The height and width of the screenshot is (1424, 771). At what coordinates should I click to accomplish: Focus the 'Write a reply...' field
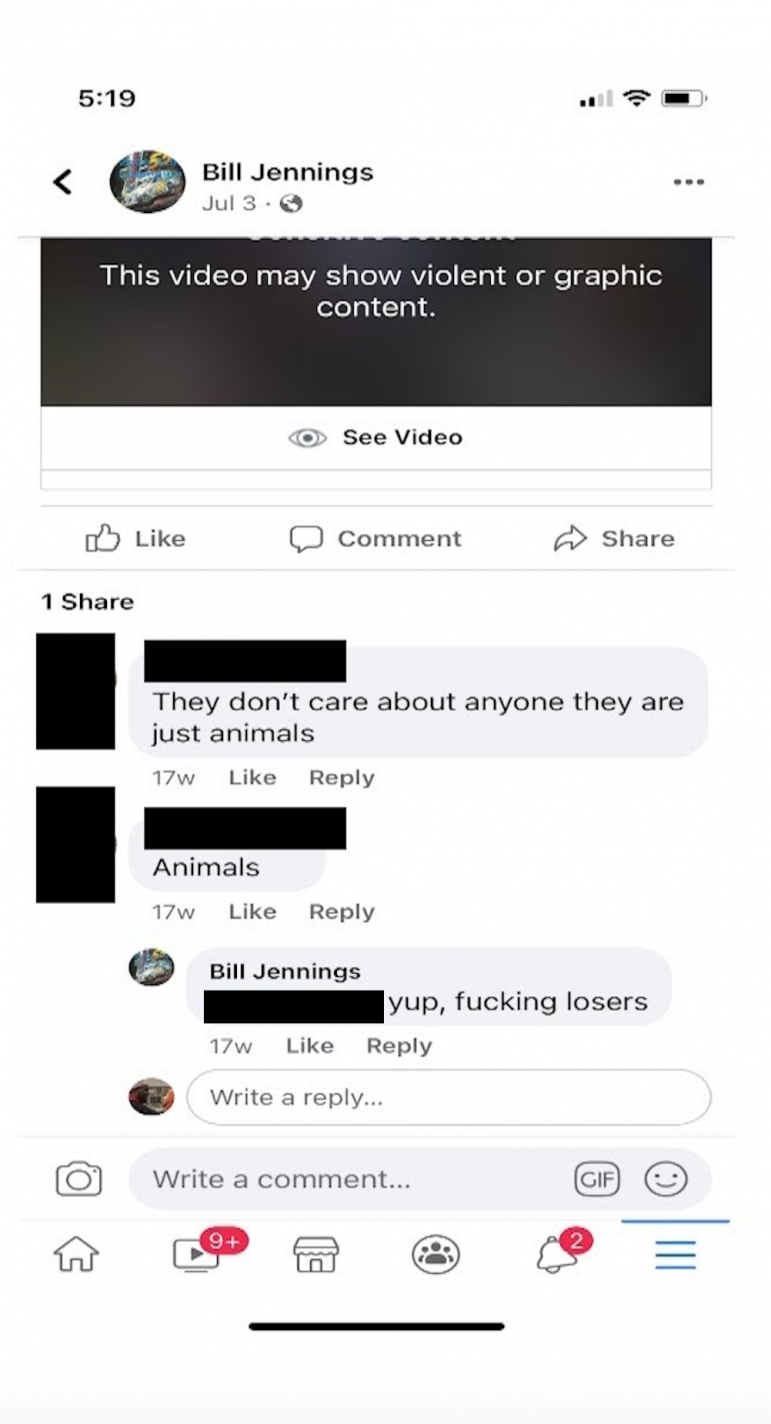point(449,1097)
